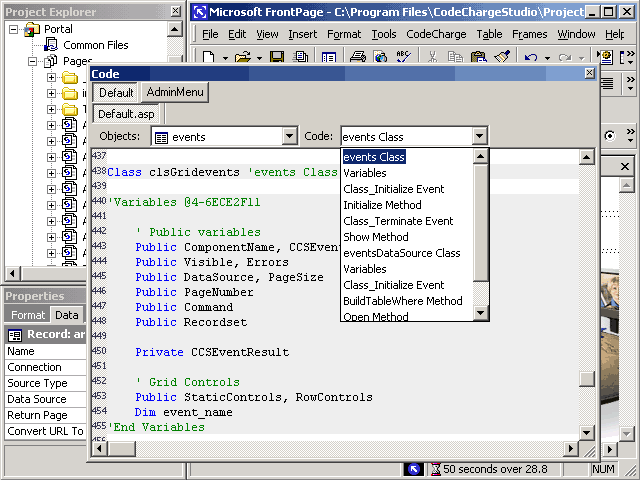Close the Project Explorer panel
Viewport: 640px width, 480px height.
click(176, 12)
